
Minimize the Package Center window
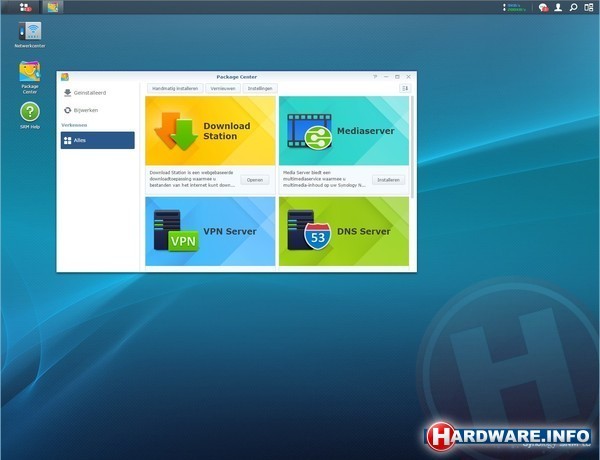coord(386,77)
